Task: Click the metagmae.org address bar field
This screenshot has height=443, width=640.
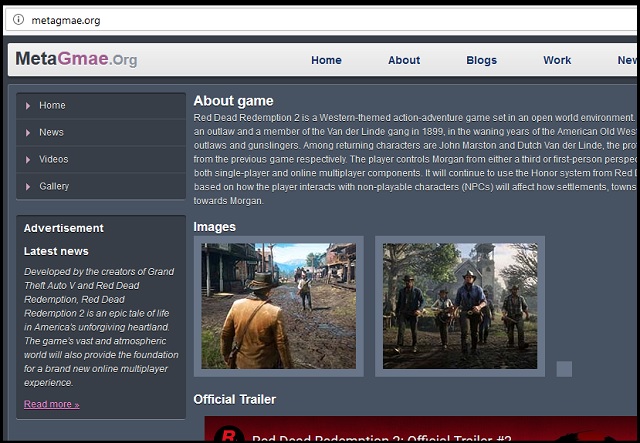Action: point(322,20)
